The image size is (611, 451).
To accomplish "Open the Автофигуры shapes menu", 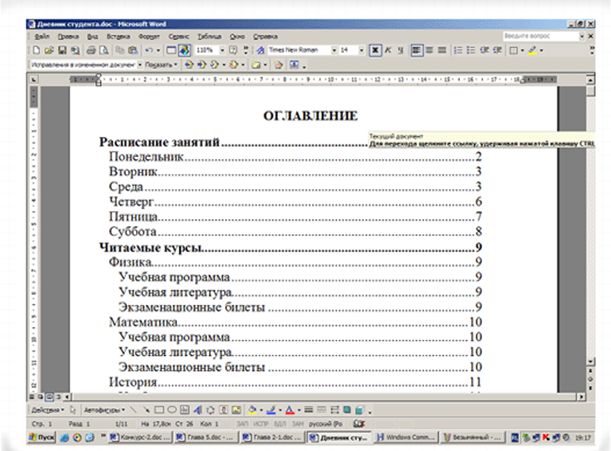I will [104, 410].
